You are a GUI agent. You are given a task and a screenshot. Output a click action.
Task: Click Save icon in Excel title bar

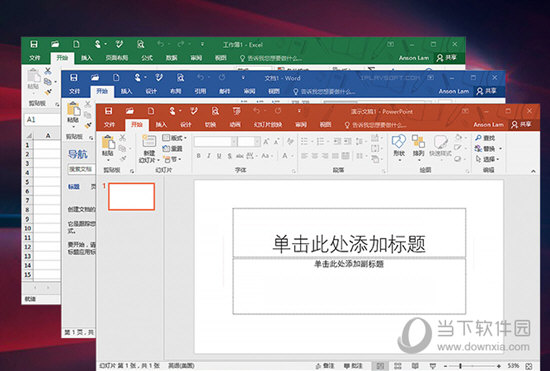[34, 44]
